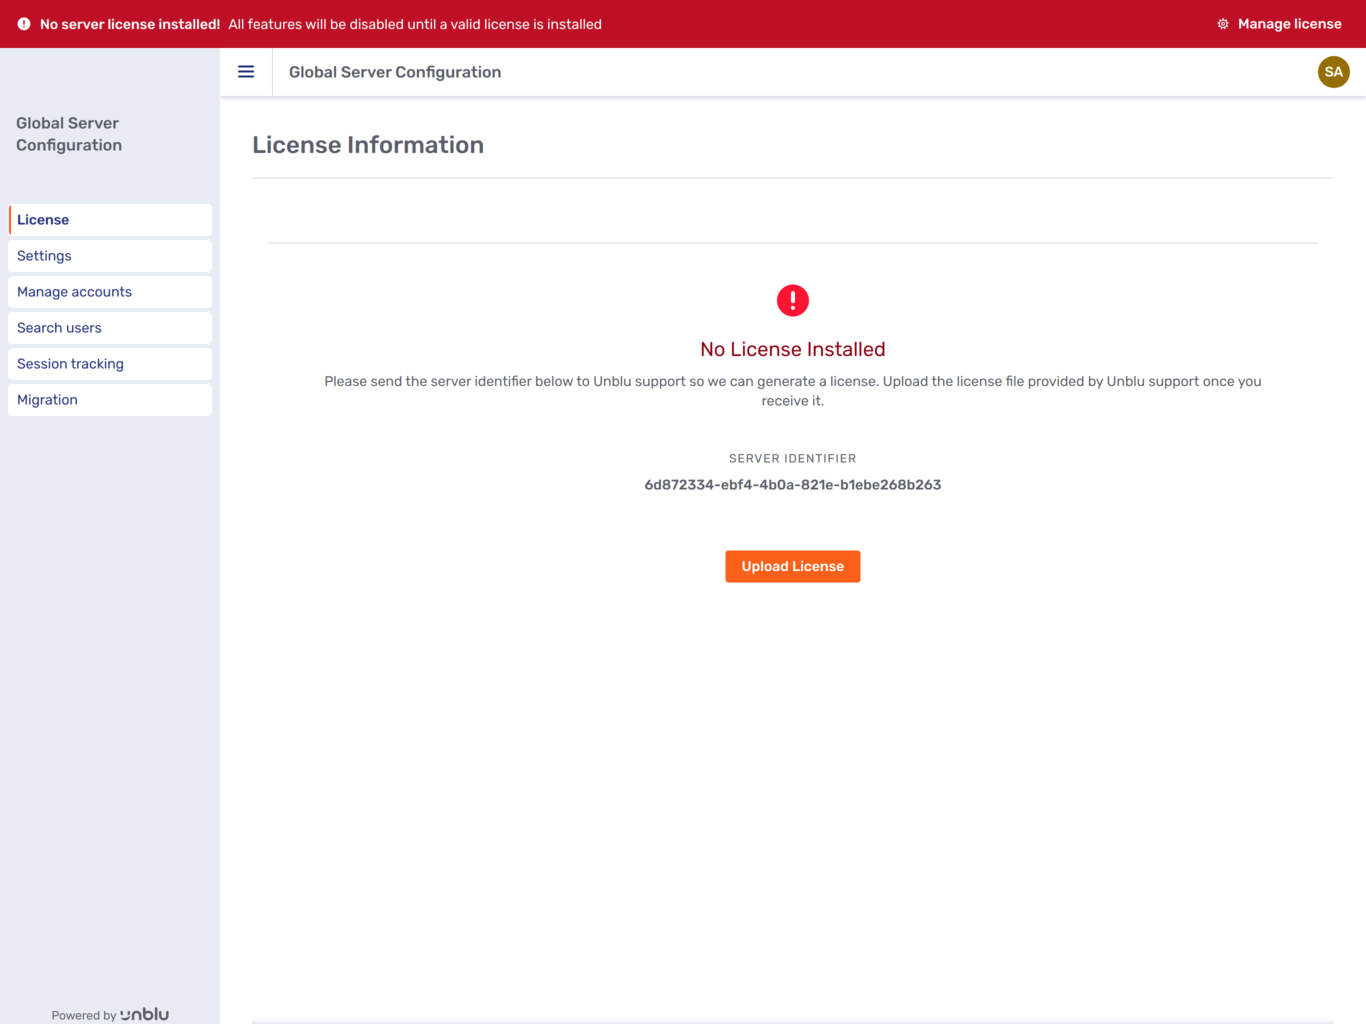
Task: Click the red exclamation error icon
Action: point(792,300)
